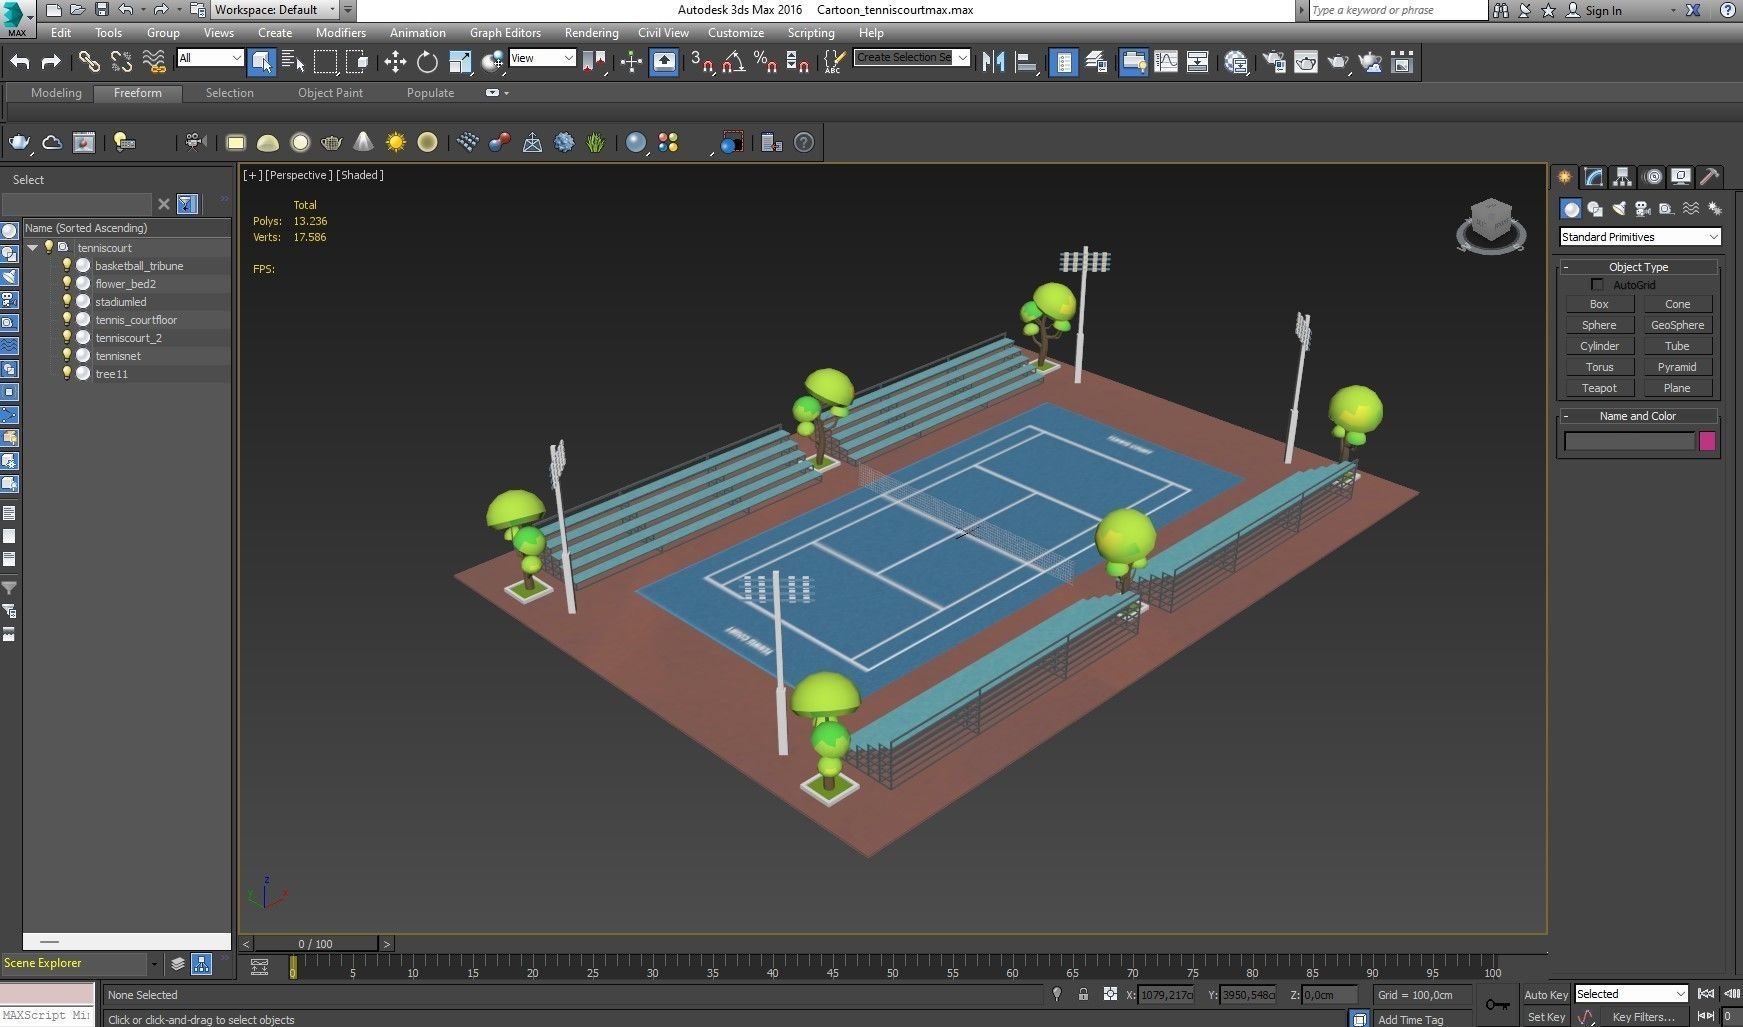The image size is (1743, 1027).
Task: Click the Redo arrow in main toolbar
Action: point(51,62)
